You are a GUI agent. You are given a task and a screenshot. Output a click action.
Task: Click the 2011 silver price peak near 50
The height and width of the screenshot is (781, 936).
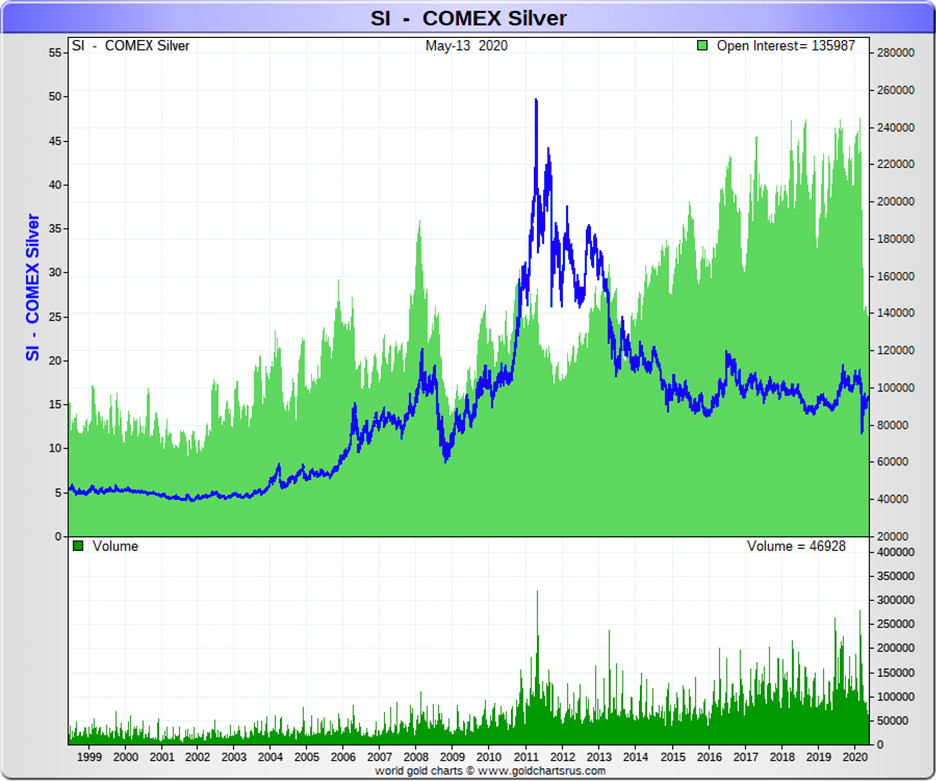pyautogui.click(x=536, y=102)
